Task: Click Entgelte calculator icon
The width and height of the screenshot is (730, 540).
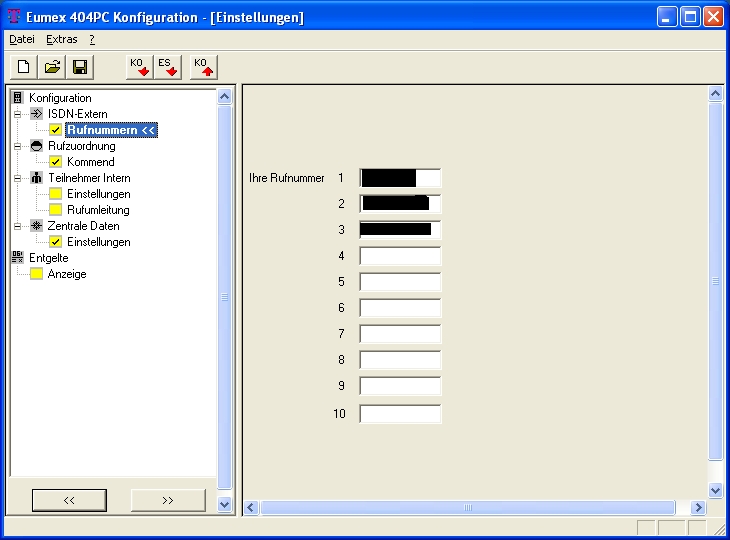Action: 18,257
